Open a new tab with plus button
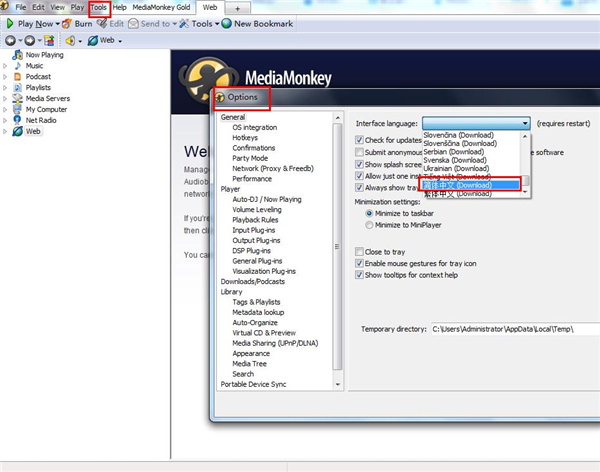Image resolution: width=600 pixels, height=472 pixels. (x=238, y=8)
